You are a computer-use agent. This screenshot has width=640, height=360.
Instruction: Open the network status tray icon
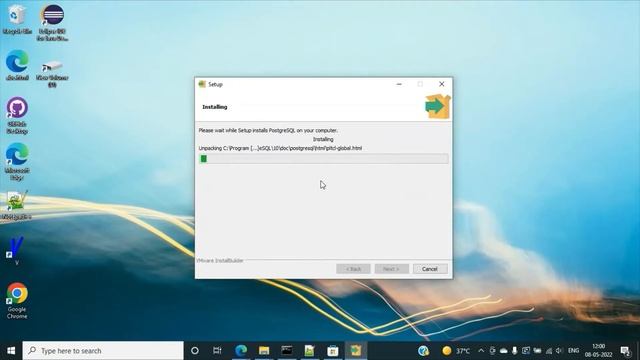click(x=549, y=351)
